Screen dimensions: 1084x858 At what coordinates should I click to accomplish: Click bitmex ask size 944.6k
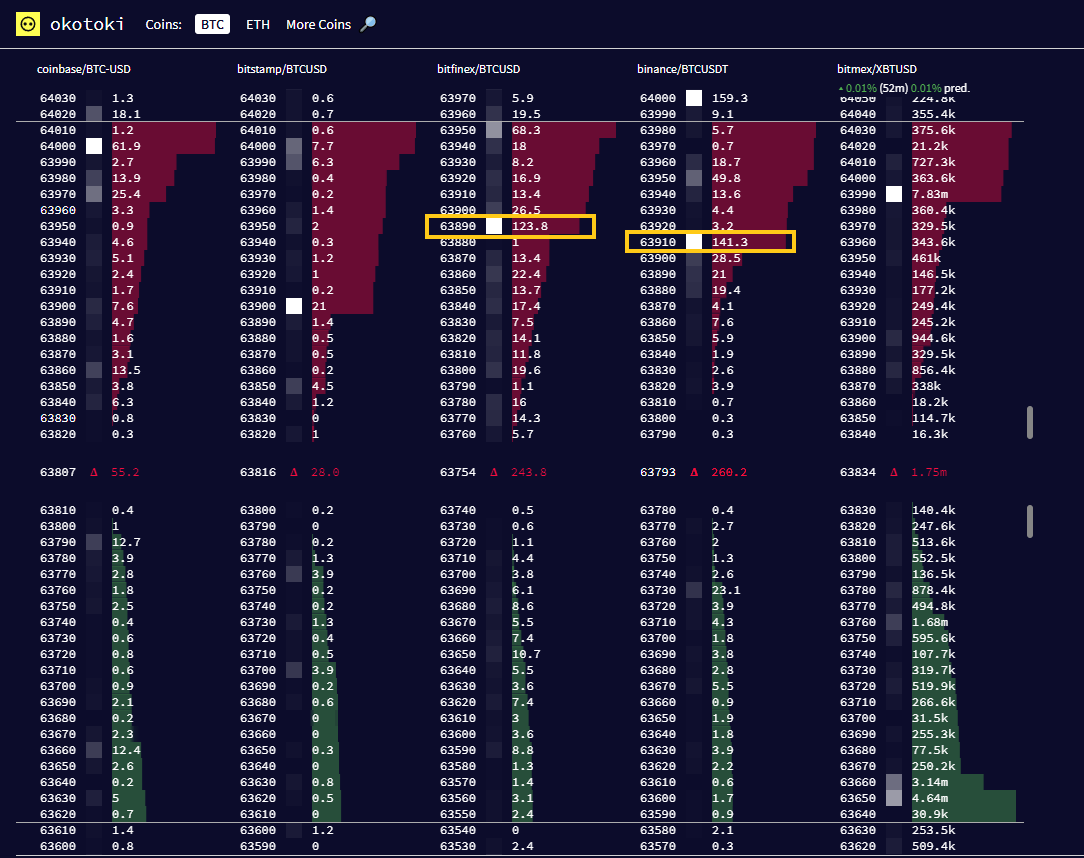[x=934, y=338]
